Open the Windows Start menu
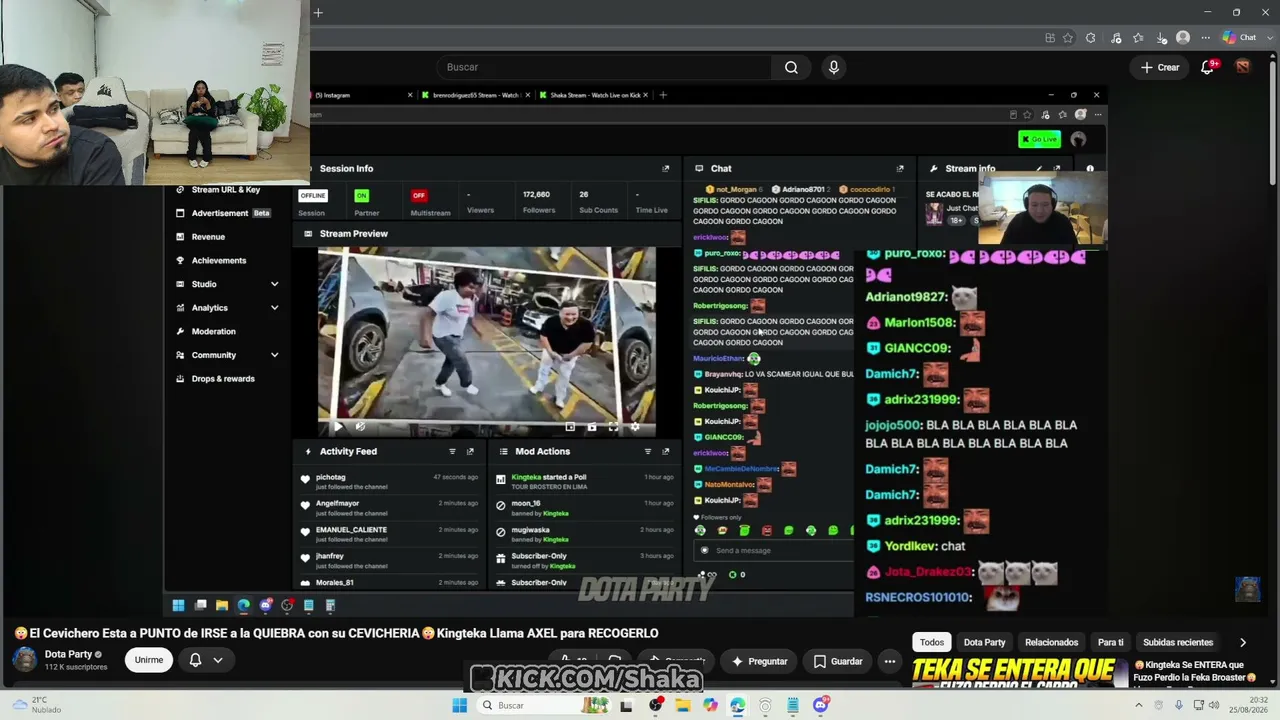The height and width of the screenshot is (720, 1280). pyautogui.click(x=459, y=705)
